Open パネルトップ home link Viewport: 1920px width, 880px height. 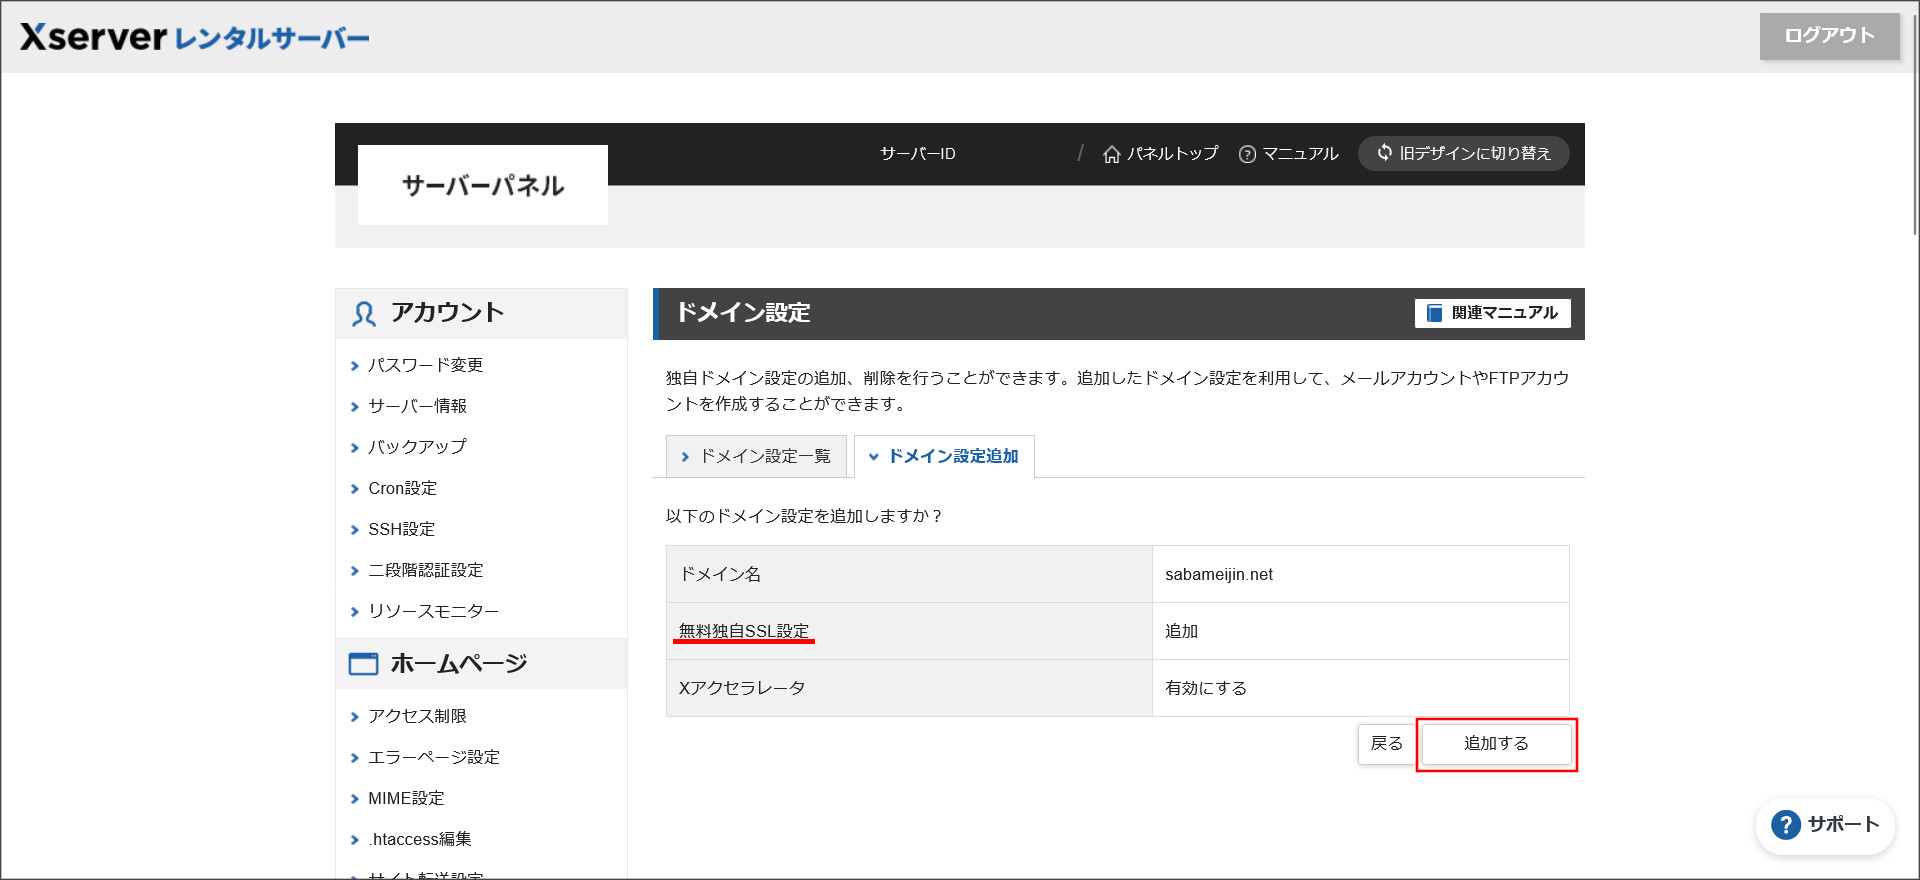(x=1160, y=153)
